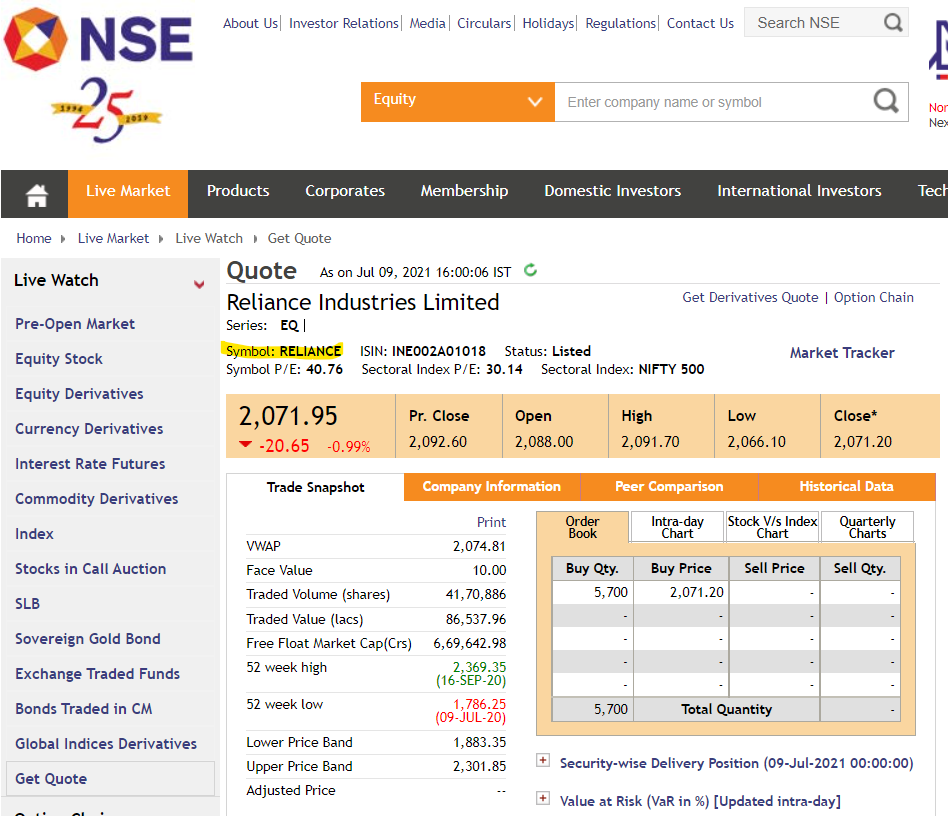Open Equity Derivatives in sidebar
Image resolution: width=948 pixels, height=816 pixels.
pyautogui.click(x=79, y=394)
